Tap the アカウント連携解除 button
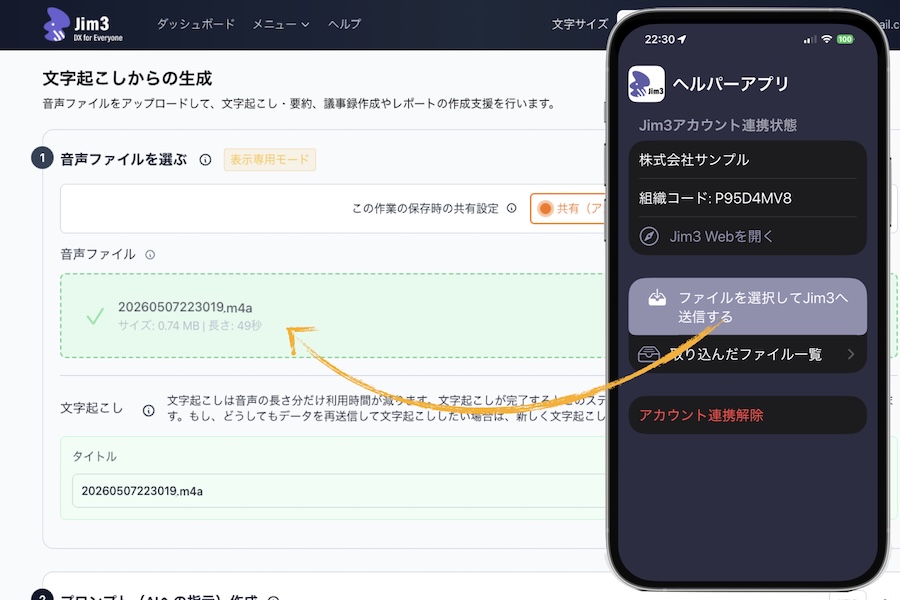Image resolution: width=900 pixels, height=600 pixels. click(x=747, y=415)
